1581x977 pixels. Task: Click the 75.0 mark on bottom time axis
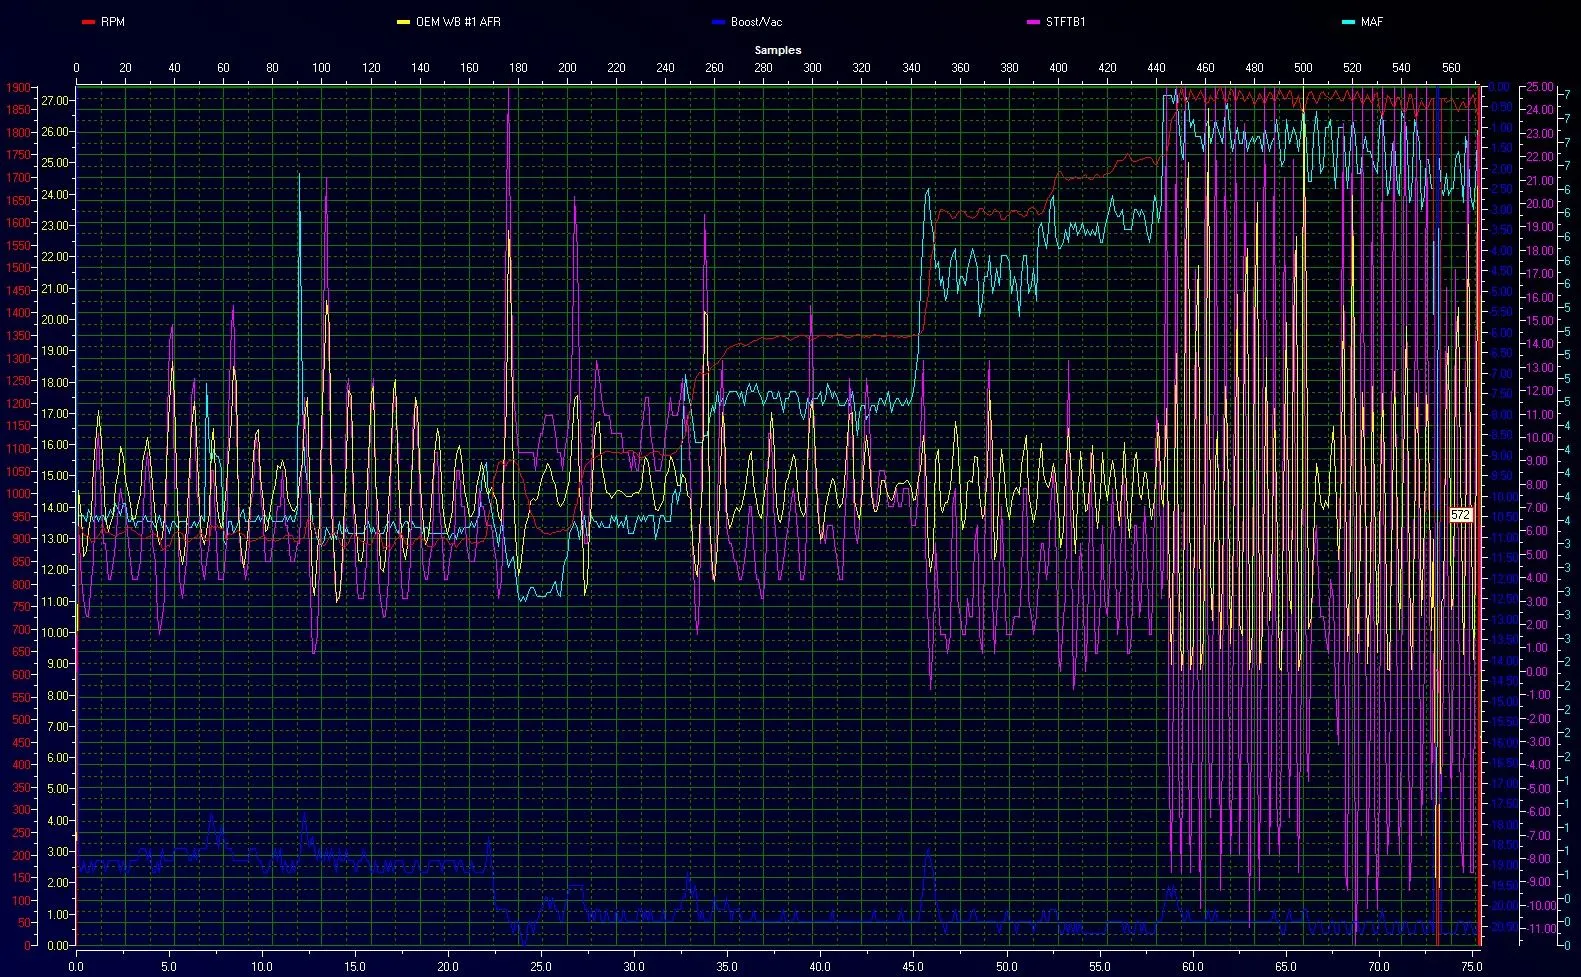(1471, 967)
